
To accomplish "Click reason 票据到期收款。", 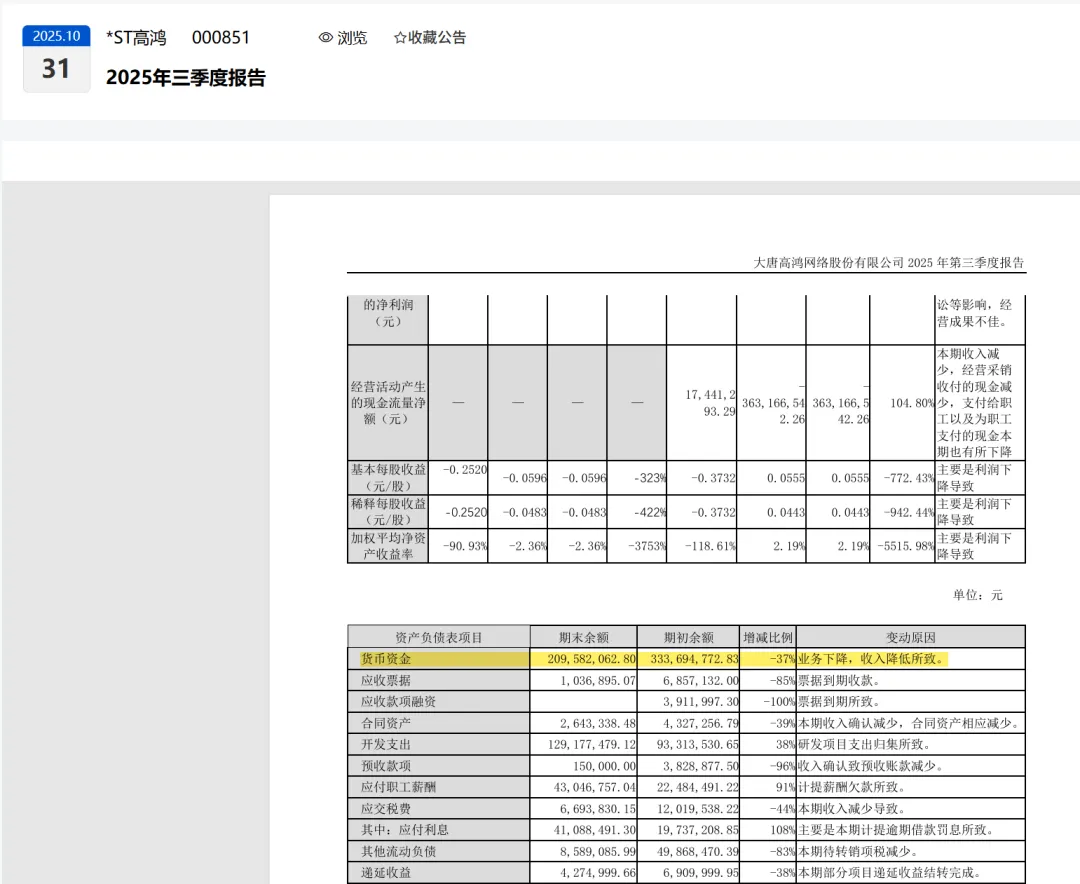I will [840, 680].
